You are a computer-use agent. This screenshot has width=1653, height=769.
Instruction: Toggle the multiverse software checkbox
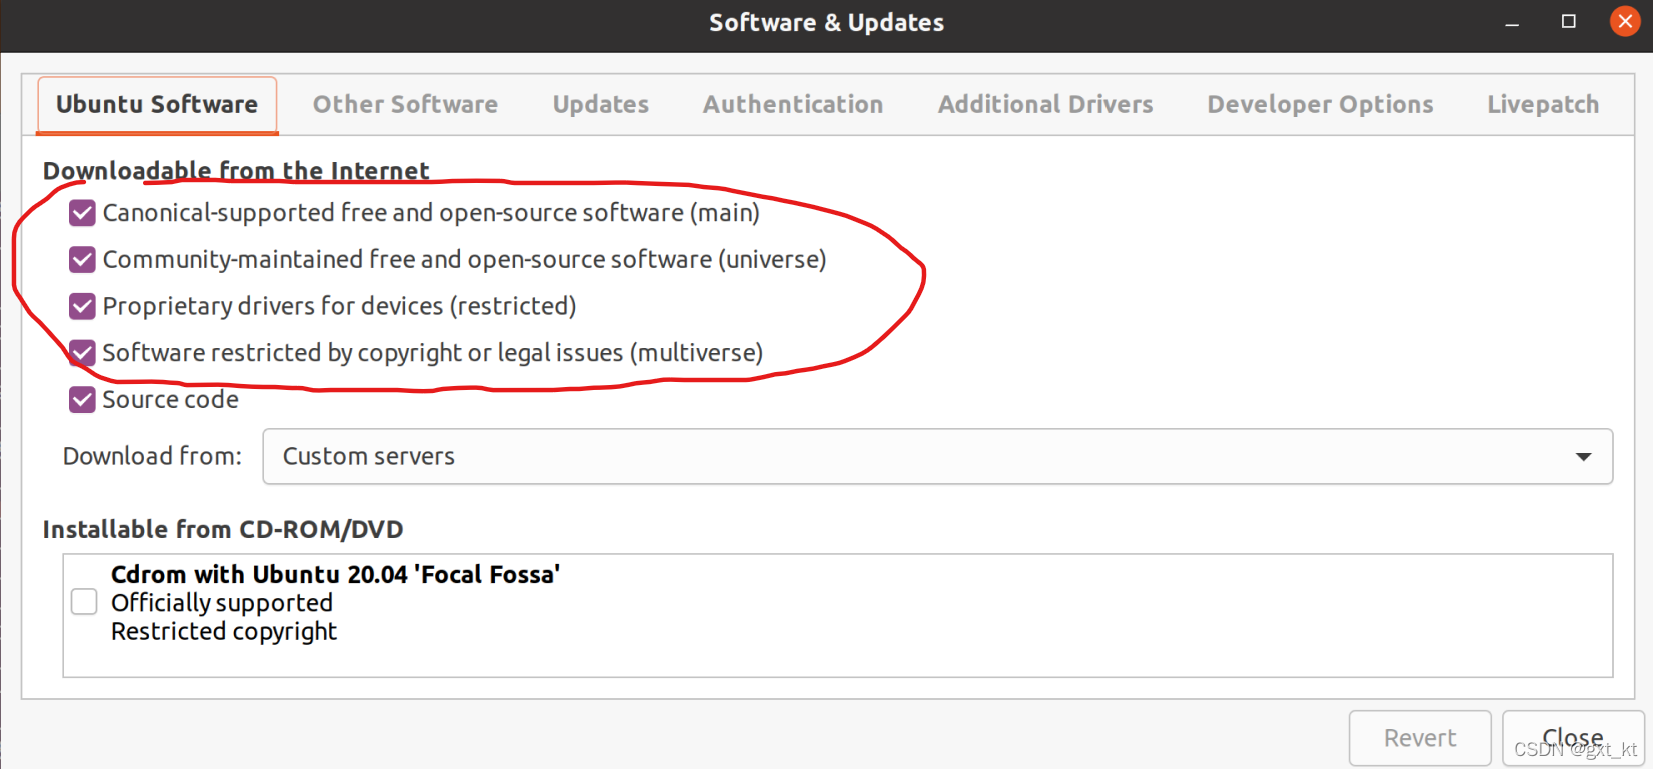83,353
